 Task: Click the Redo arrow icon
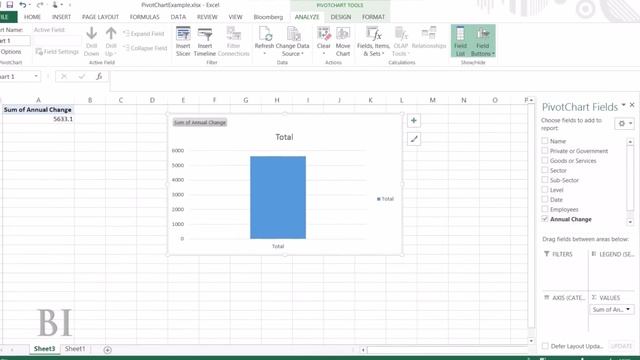coord(40,5)
